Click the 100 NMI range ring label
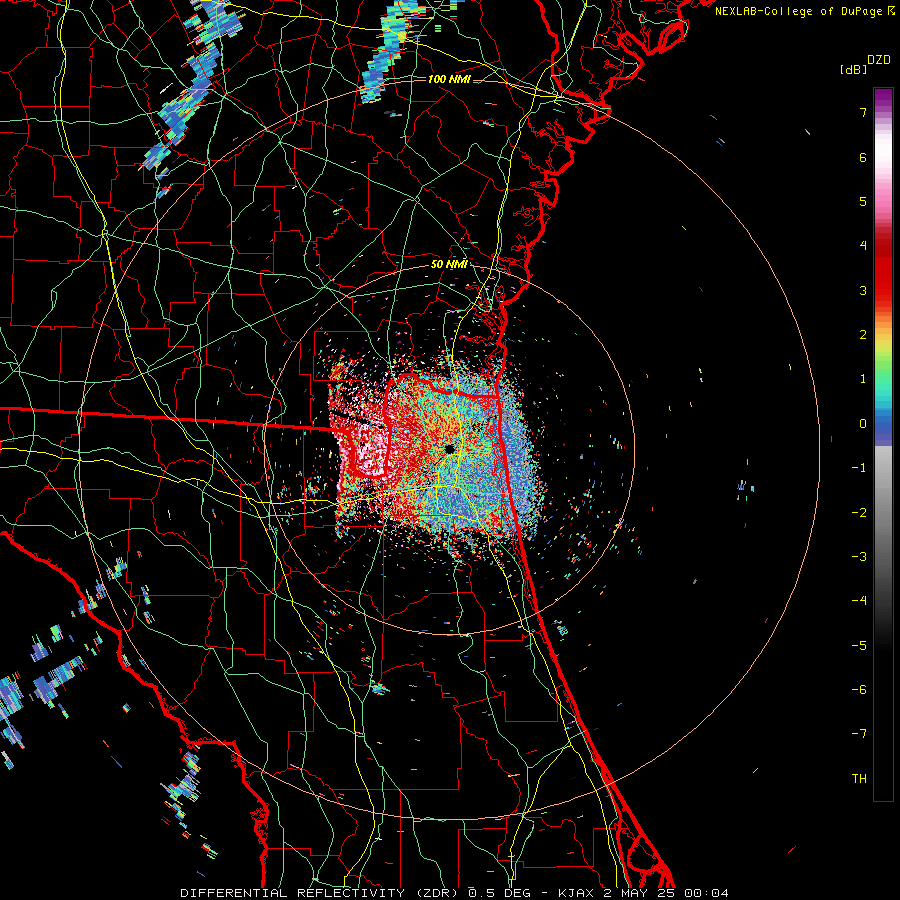This screenshot has width=900, height=900. (x=449, y=79)
